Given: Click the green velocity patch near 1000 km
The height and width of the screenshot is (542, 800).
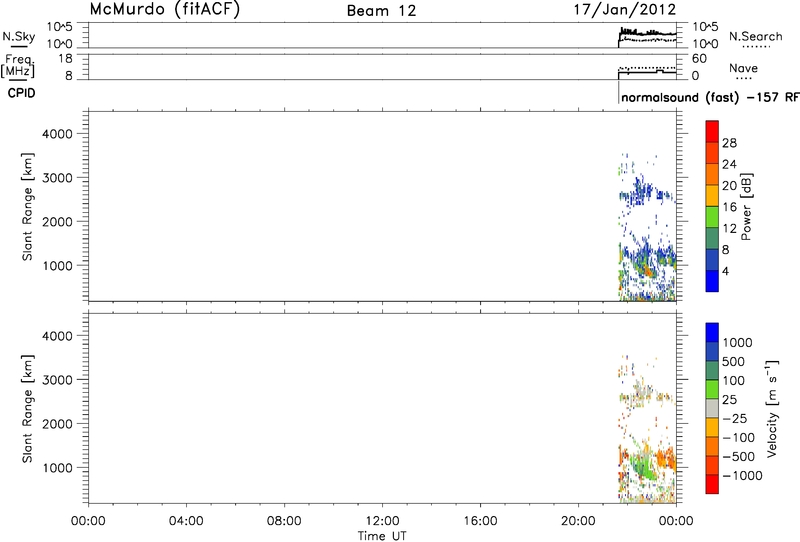Looking at the screenshot, I should point(644,467).
